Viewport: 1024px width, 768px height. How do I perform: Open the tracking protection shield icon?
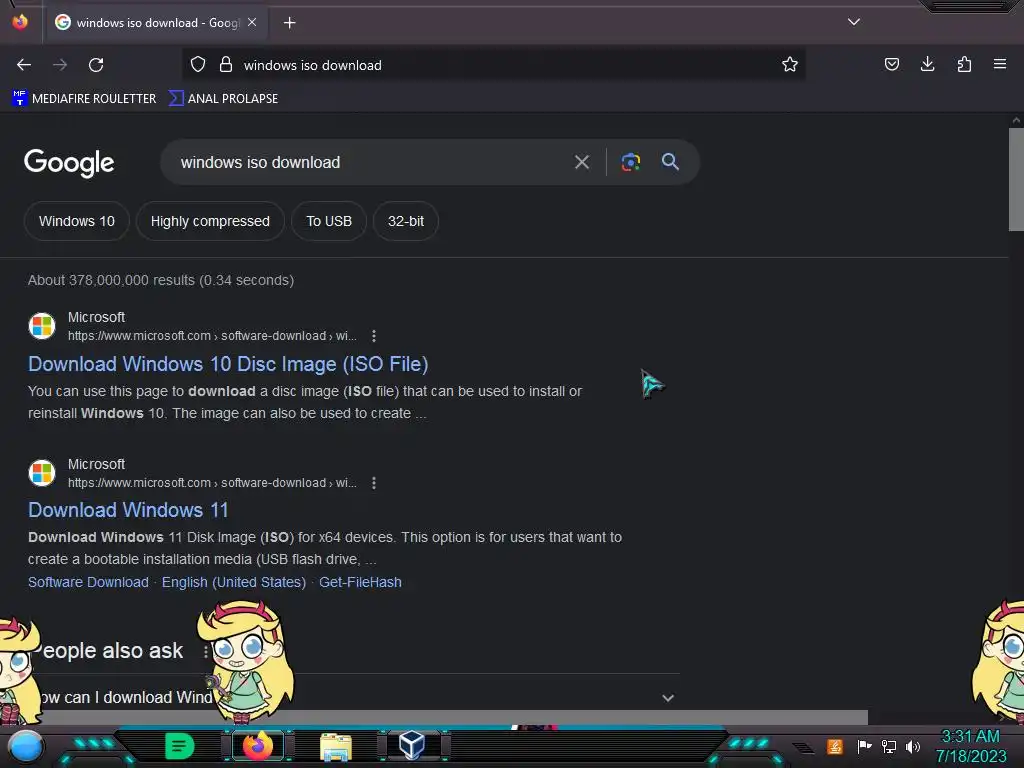coord(198,65)
